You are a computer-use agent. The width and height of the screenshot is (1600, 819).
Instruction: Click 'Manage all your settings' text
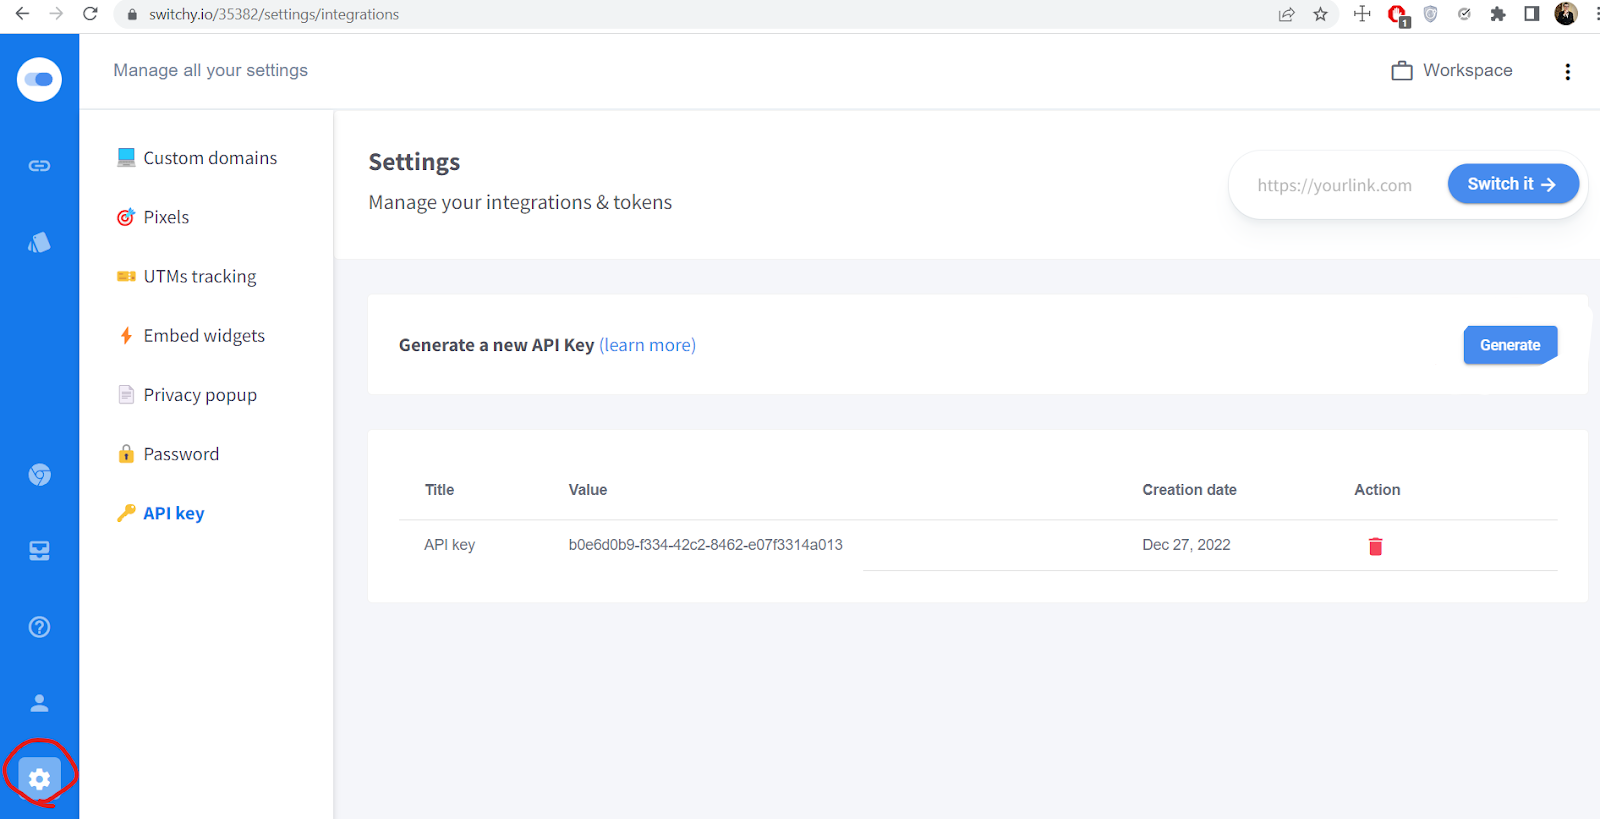210,71
